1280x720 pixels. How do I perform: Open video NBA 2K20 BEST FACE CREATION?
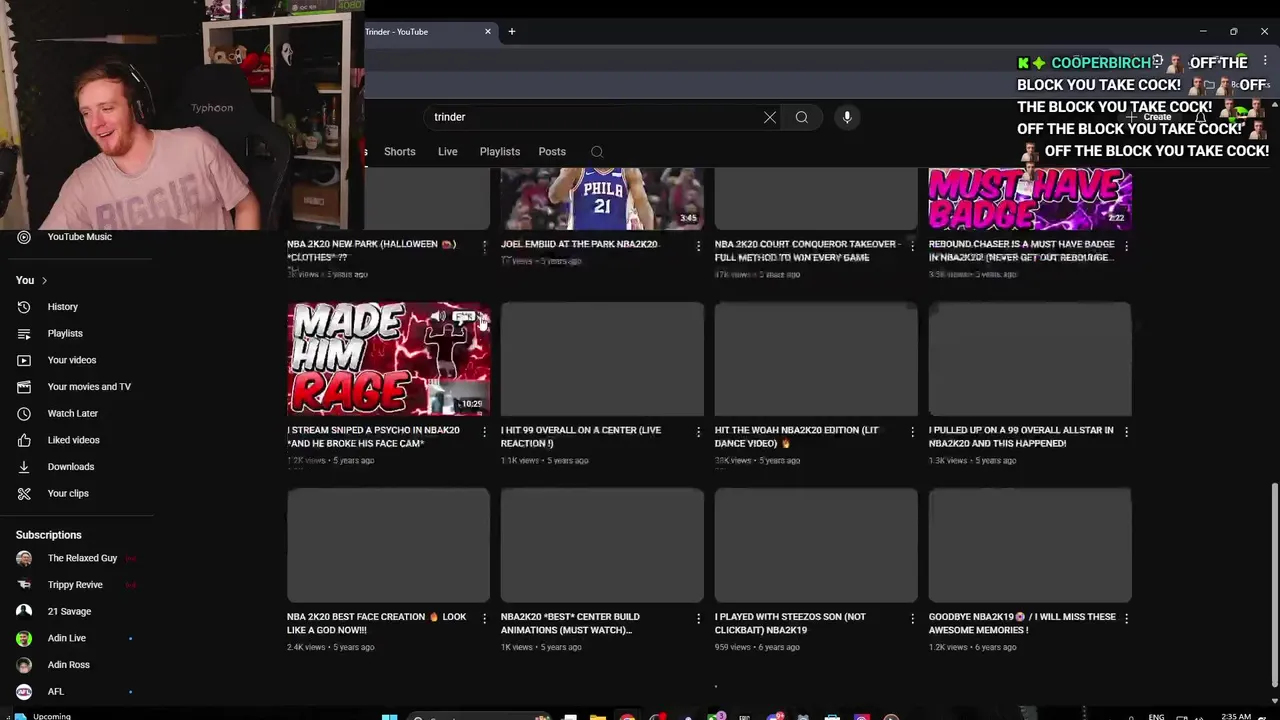(377, 623)
